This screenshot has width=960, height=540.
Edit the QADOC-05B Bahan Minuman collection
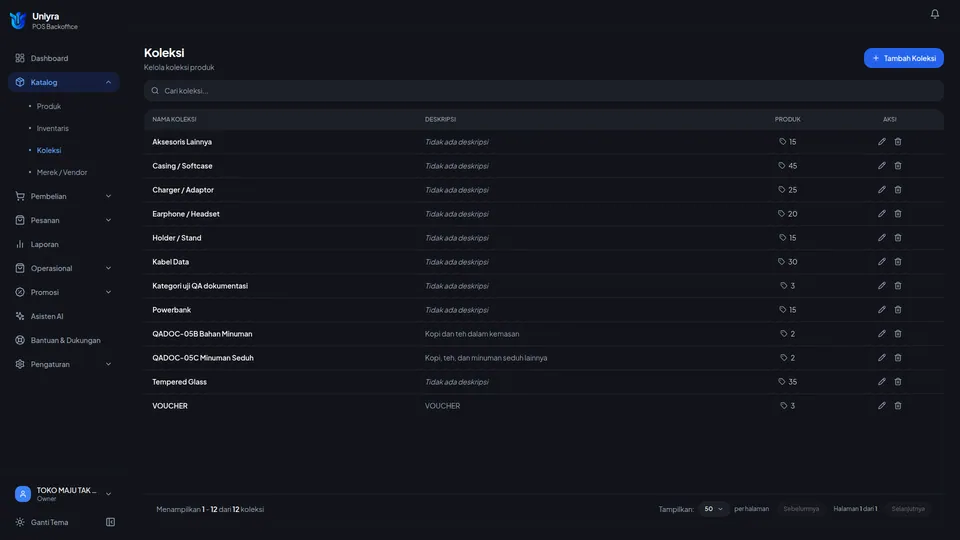pyautogui.click(x=882, y=334)
